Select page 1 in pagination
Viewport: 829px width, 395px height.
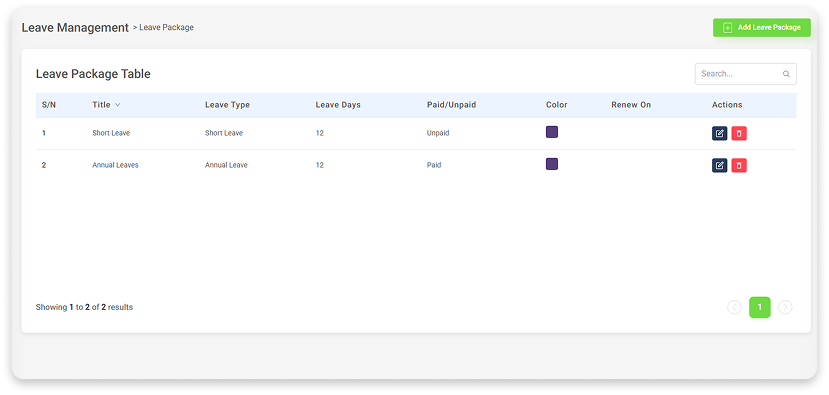pos(760,307)
